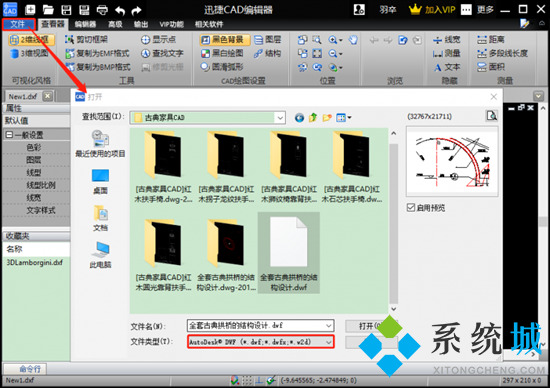550x388 pixels.
Task: Click the 文件名 input field
Action: (x=260, y=326)
